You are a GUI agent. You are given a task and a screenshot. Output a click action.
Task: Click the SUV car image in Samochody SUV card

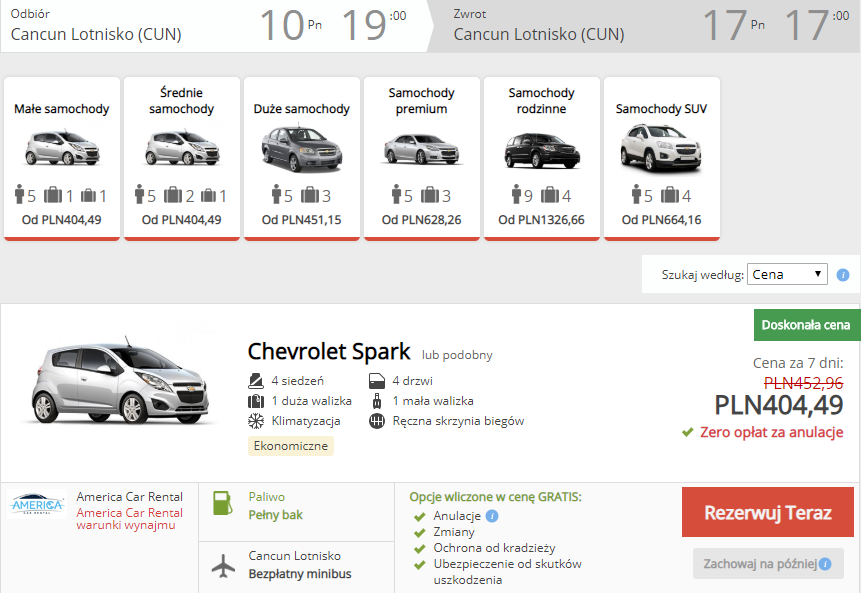[661, 147]
